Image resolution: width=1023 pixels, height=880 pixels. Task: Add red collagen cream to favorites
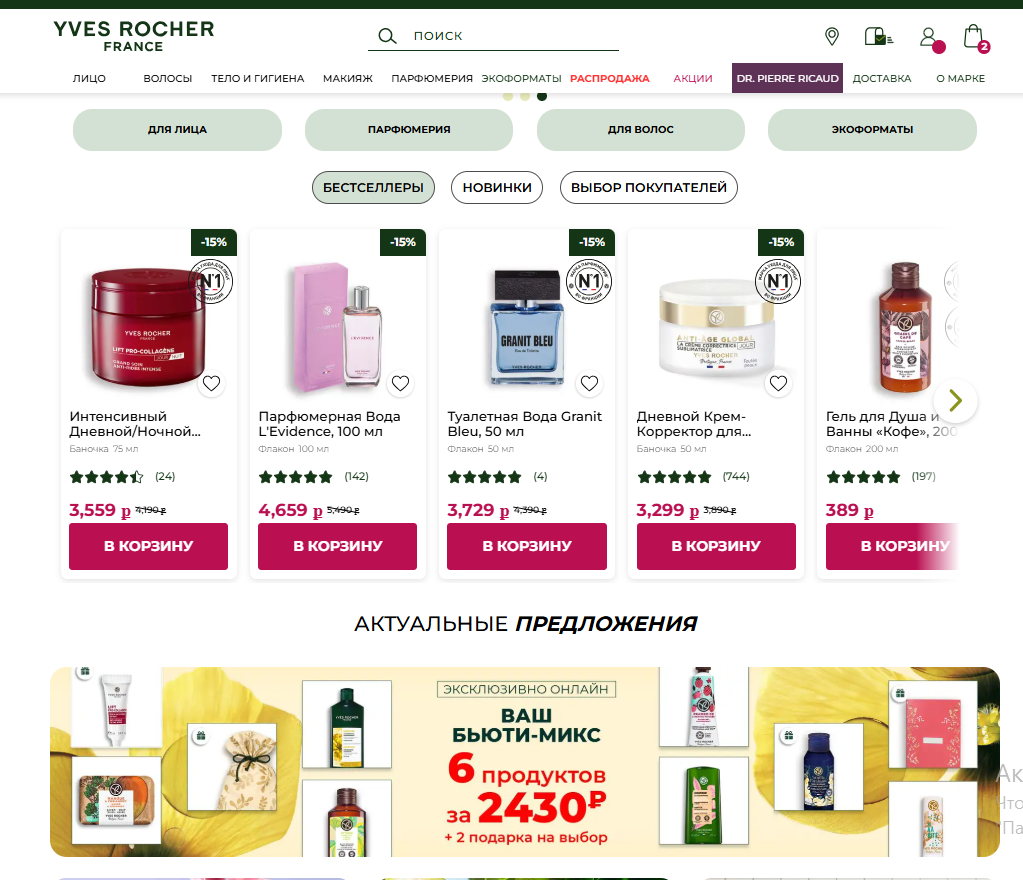pos(211,384)
